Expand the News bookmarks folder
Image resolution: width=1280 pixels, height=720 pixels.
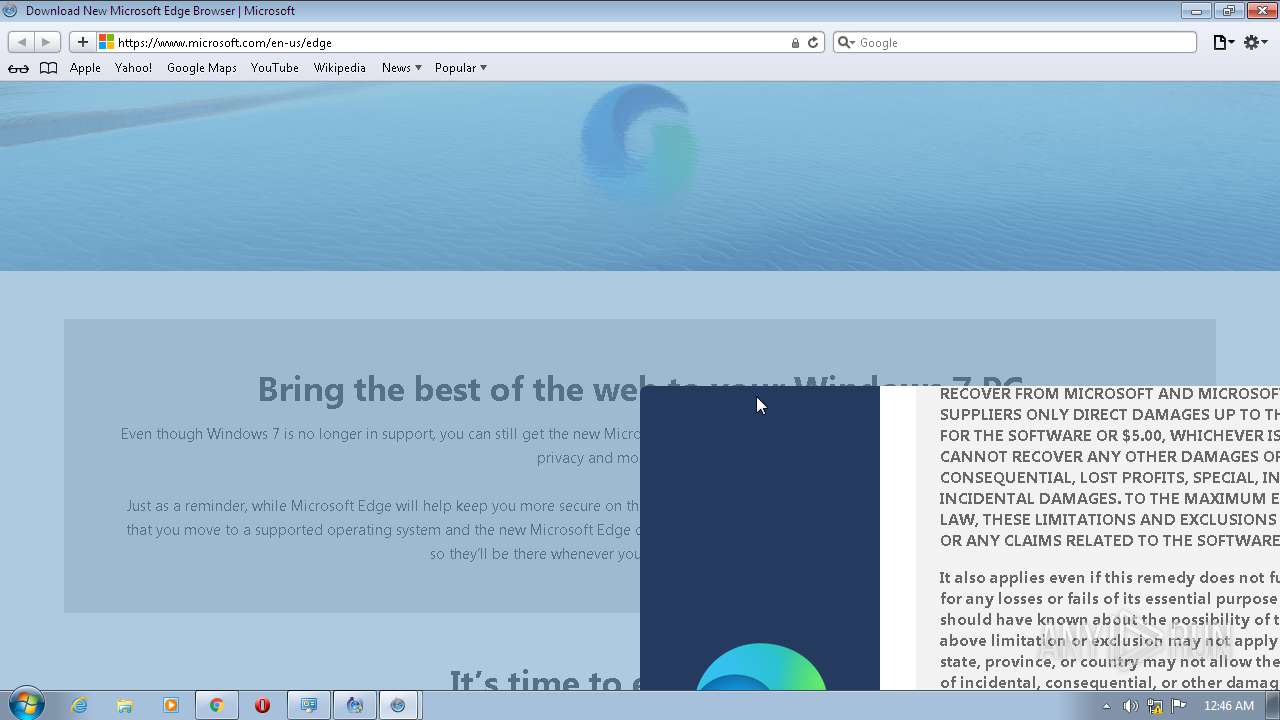click(x=401, y=68)
